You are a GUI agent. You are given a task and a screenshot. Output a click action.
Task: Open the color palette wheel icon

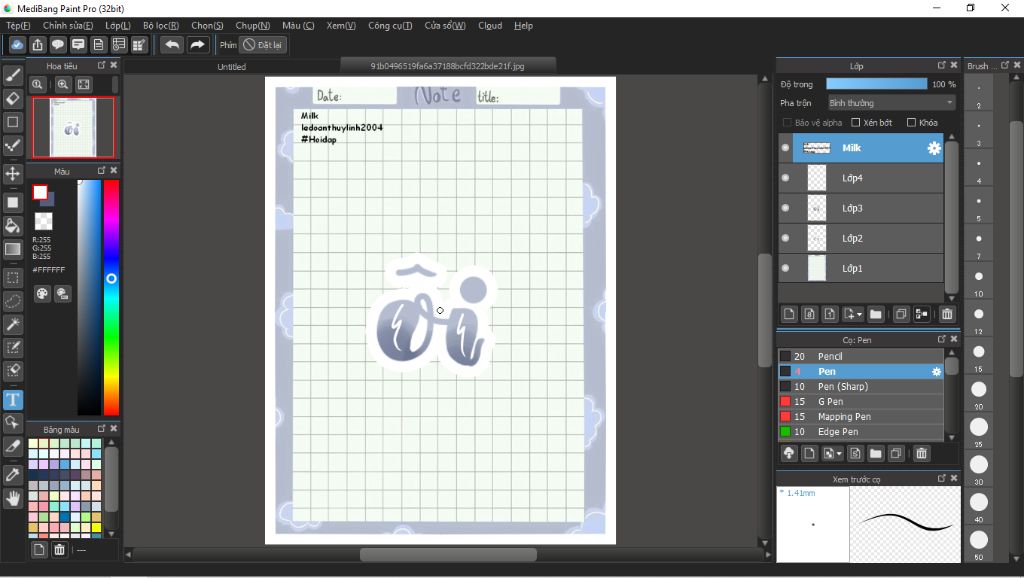tap(42, 294)
